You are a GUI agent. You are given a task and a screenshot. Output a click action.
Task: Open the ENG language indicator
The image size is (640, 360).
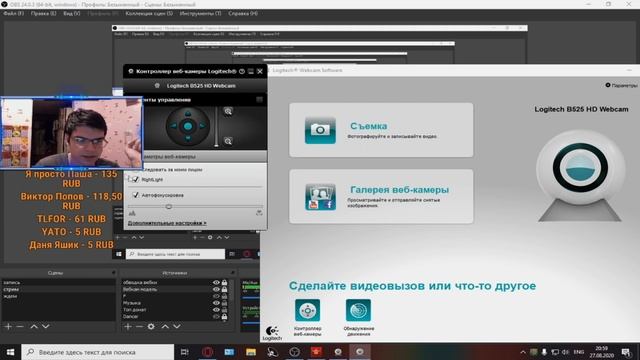pos(579,352)
